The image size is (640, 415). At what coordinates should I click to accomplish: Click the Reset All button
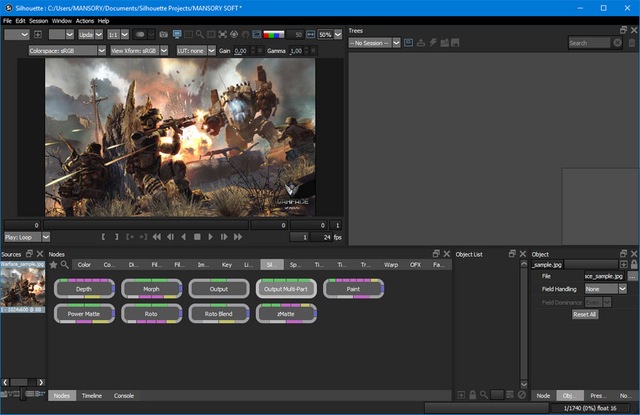click(x=584, y=314)
